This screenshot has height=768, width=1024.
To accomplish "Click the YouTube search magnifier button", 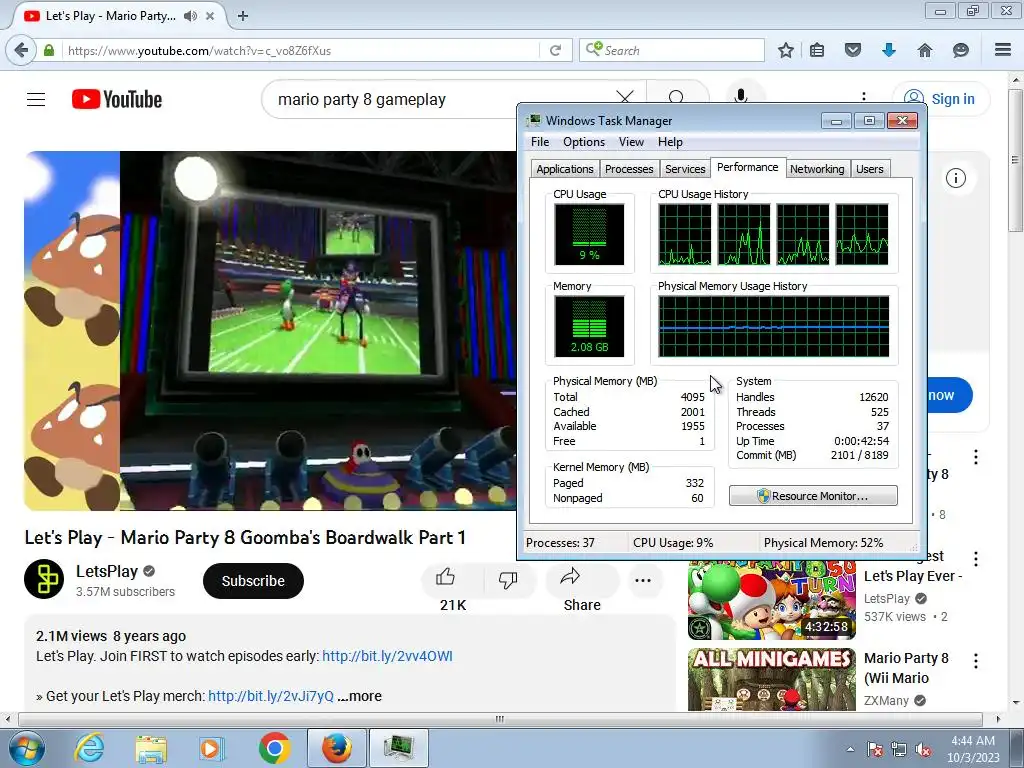I will (677, 98).
